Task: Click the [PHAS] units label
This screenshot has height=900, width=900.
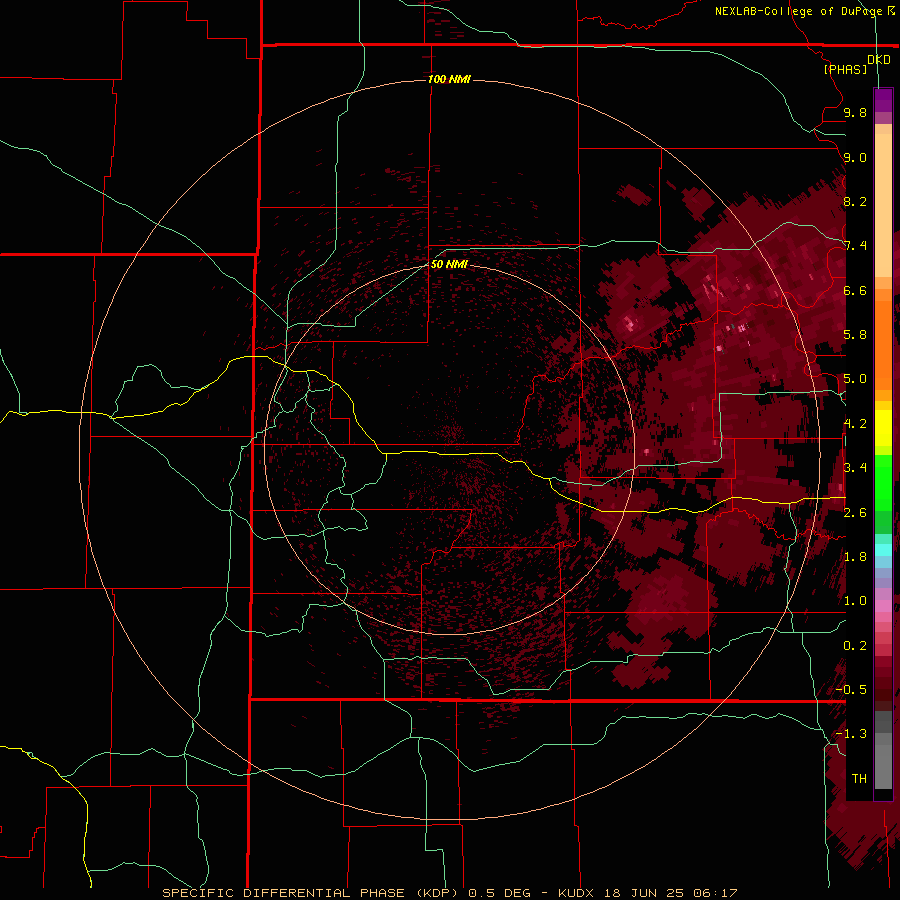Action: click(845, 69)
